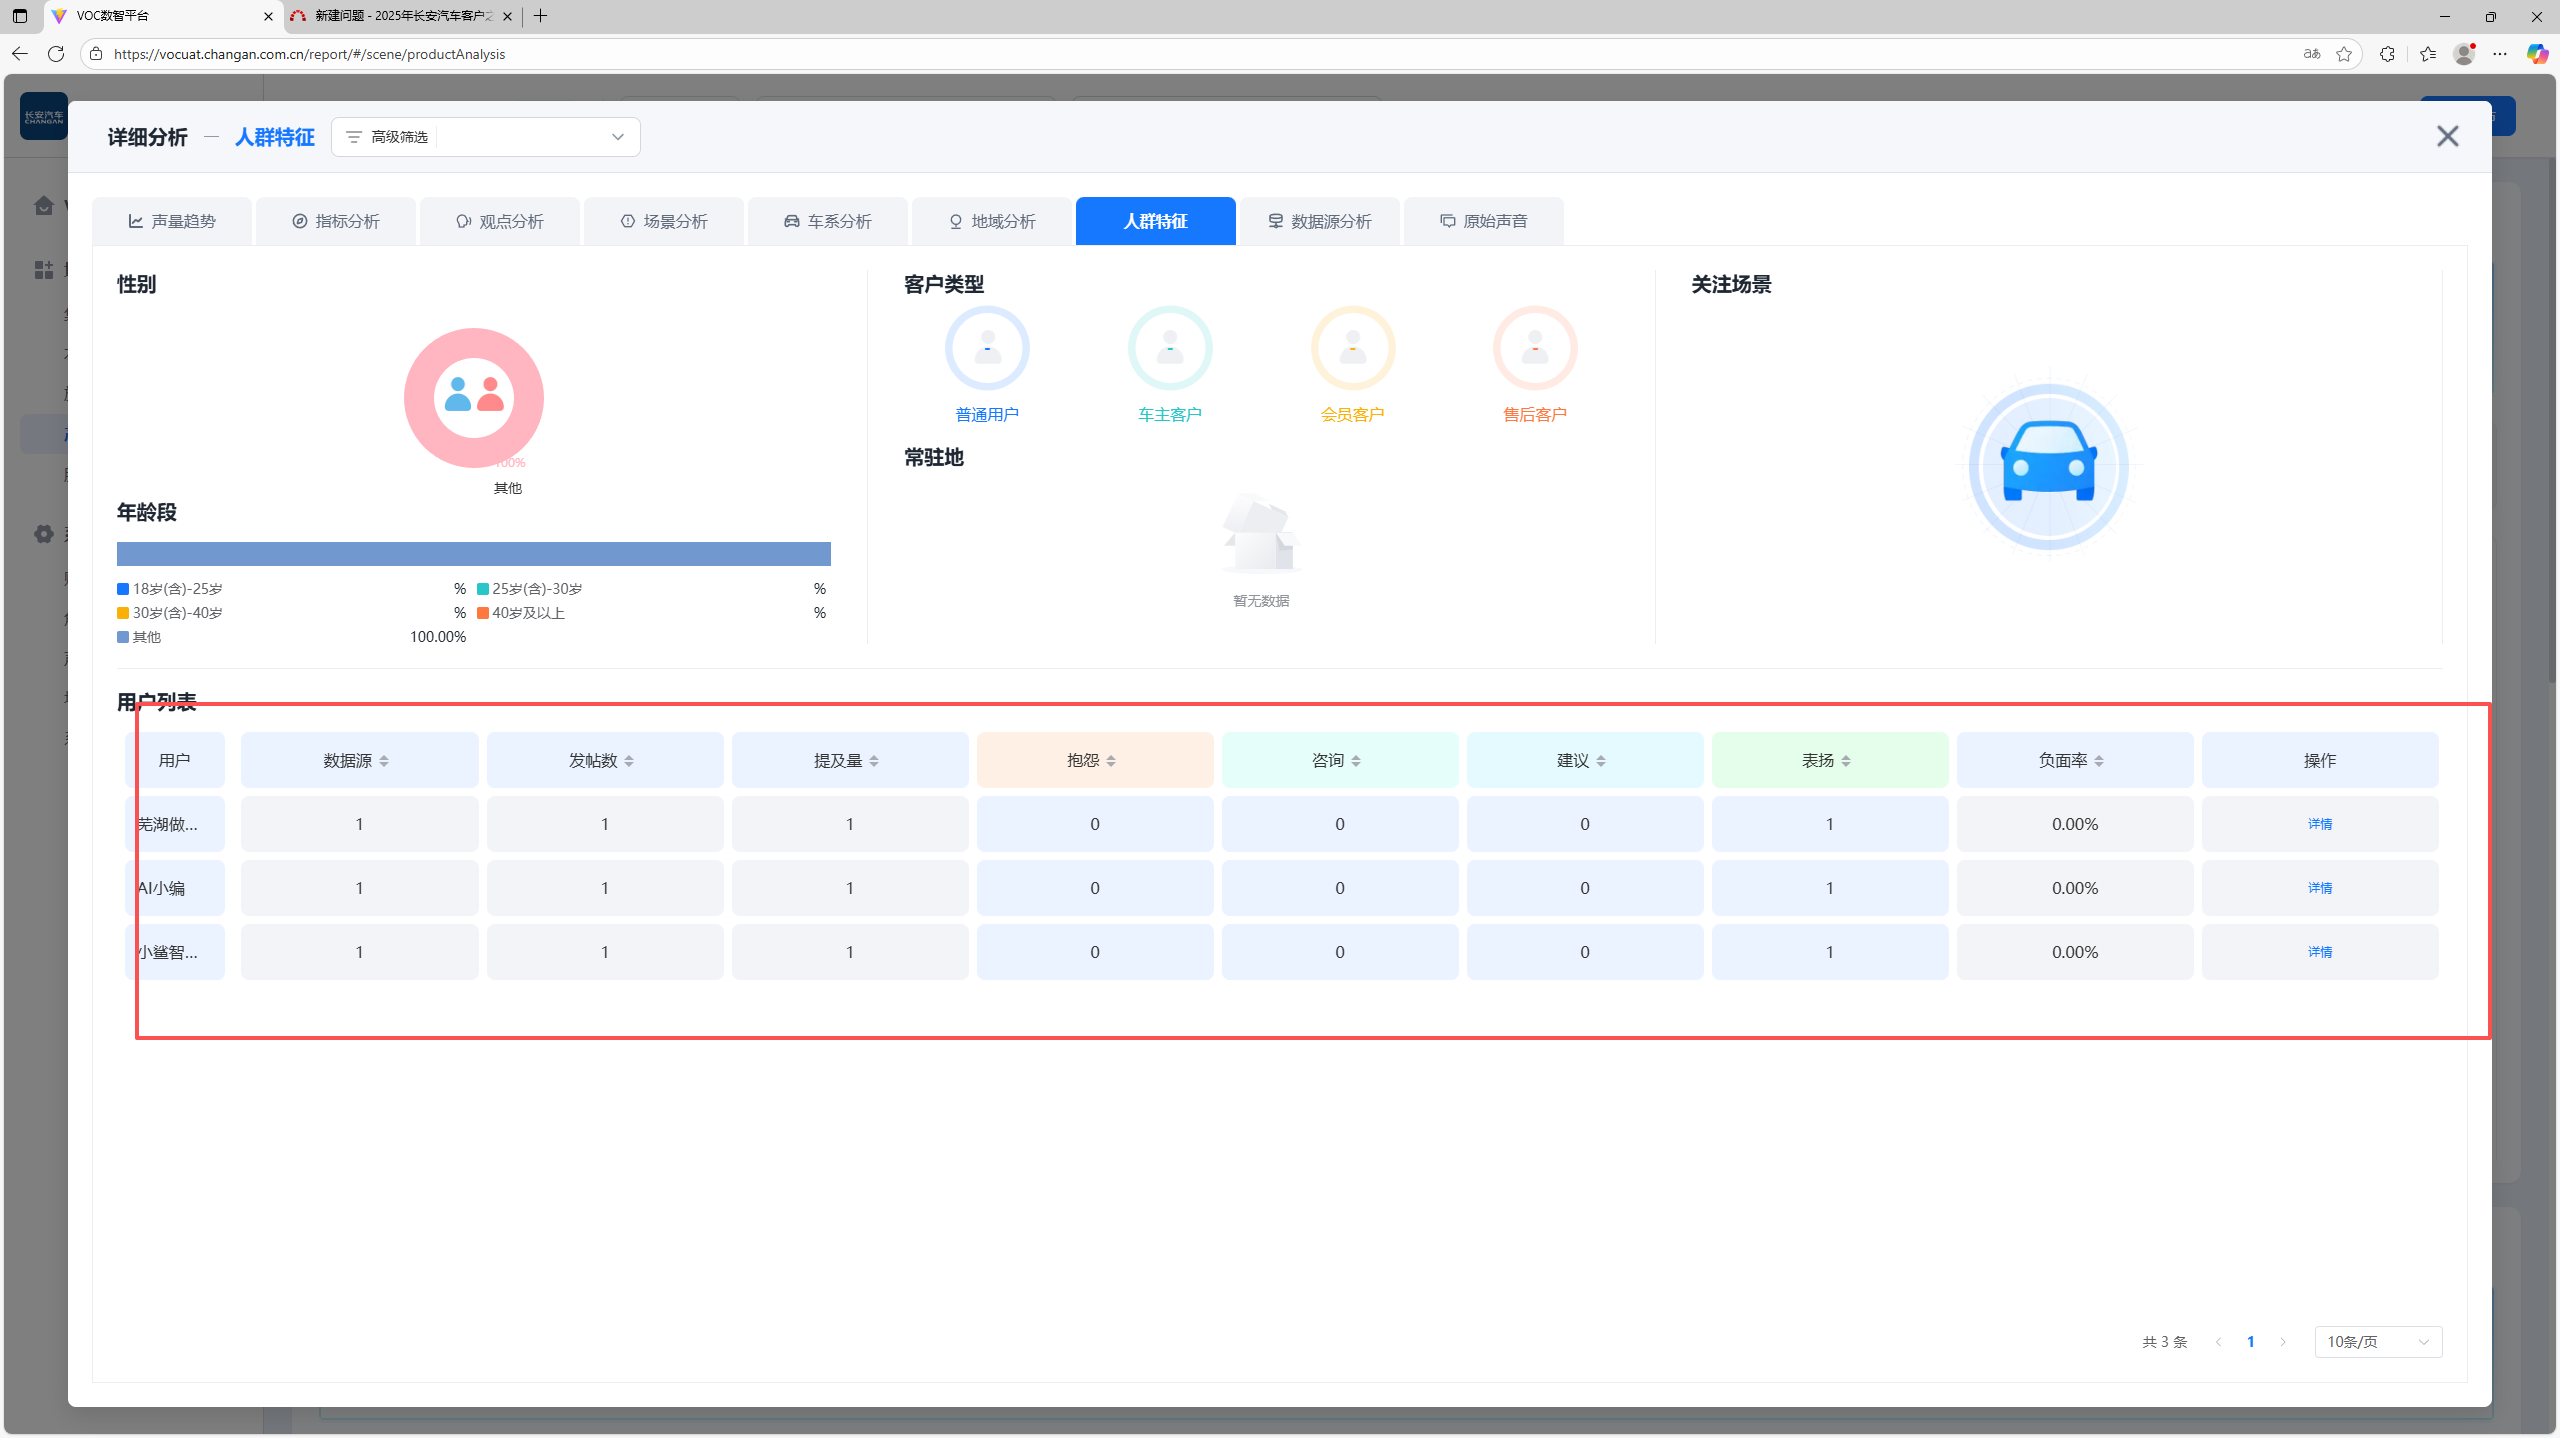Sort table by 数据源 column
The width and height of the screenshot is (2560, 1438).
click(384, 761)
